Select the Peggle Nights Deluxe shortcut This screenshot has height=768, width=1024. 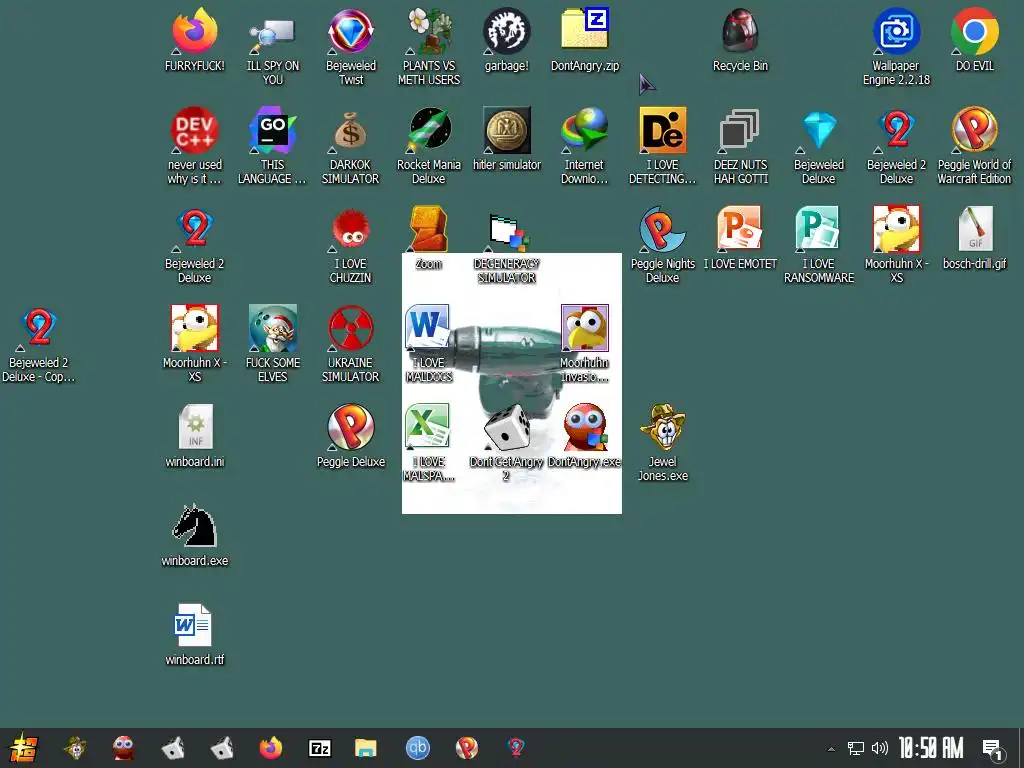[x=663, y=246]
